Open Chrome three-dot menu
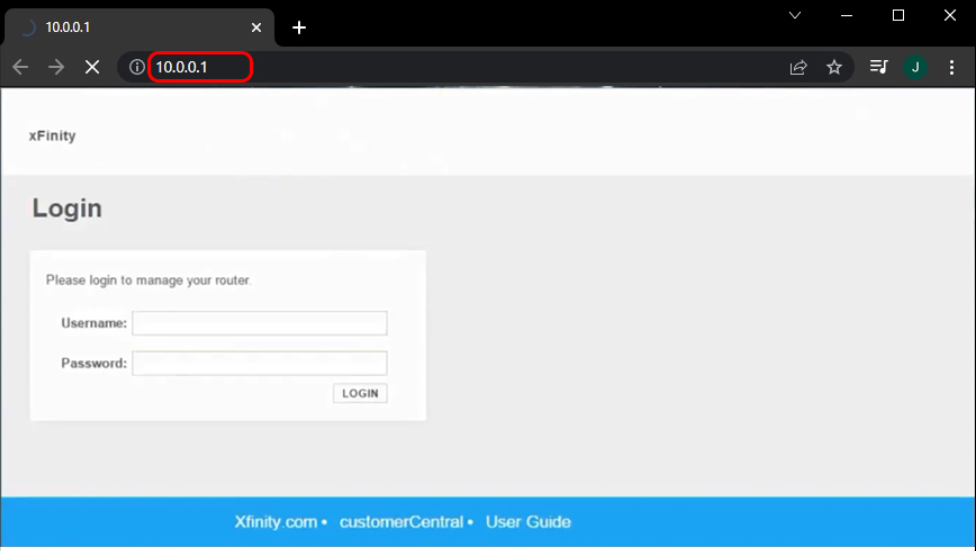Screen dimensions: 977x551 click(951, 67)
